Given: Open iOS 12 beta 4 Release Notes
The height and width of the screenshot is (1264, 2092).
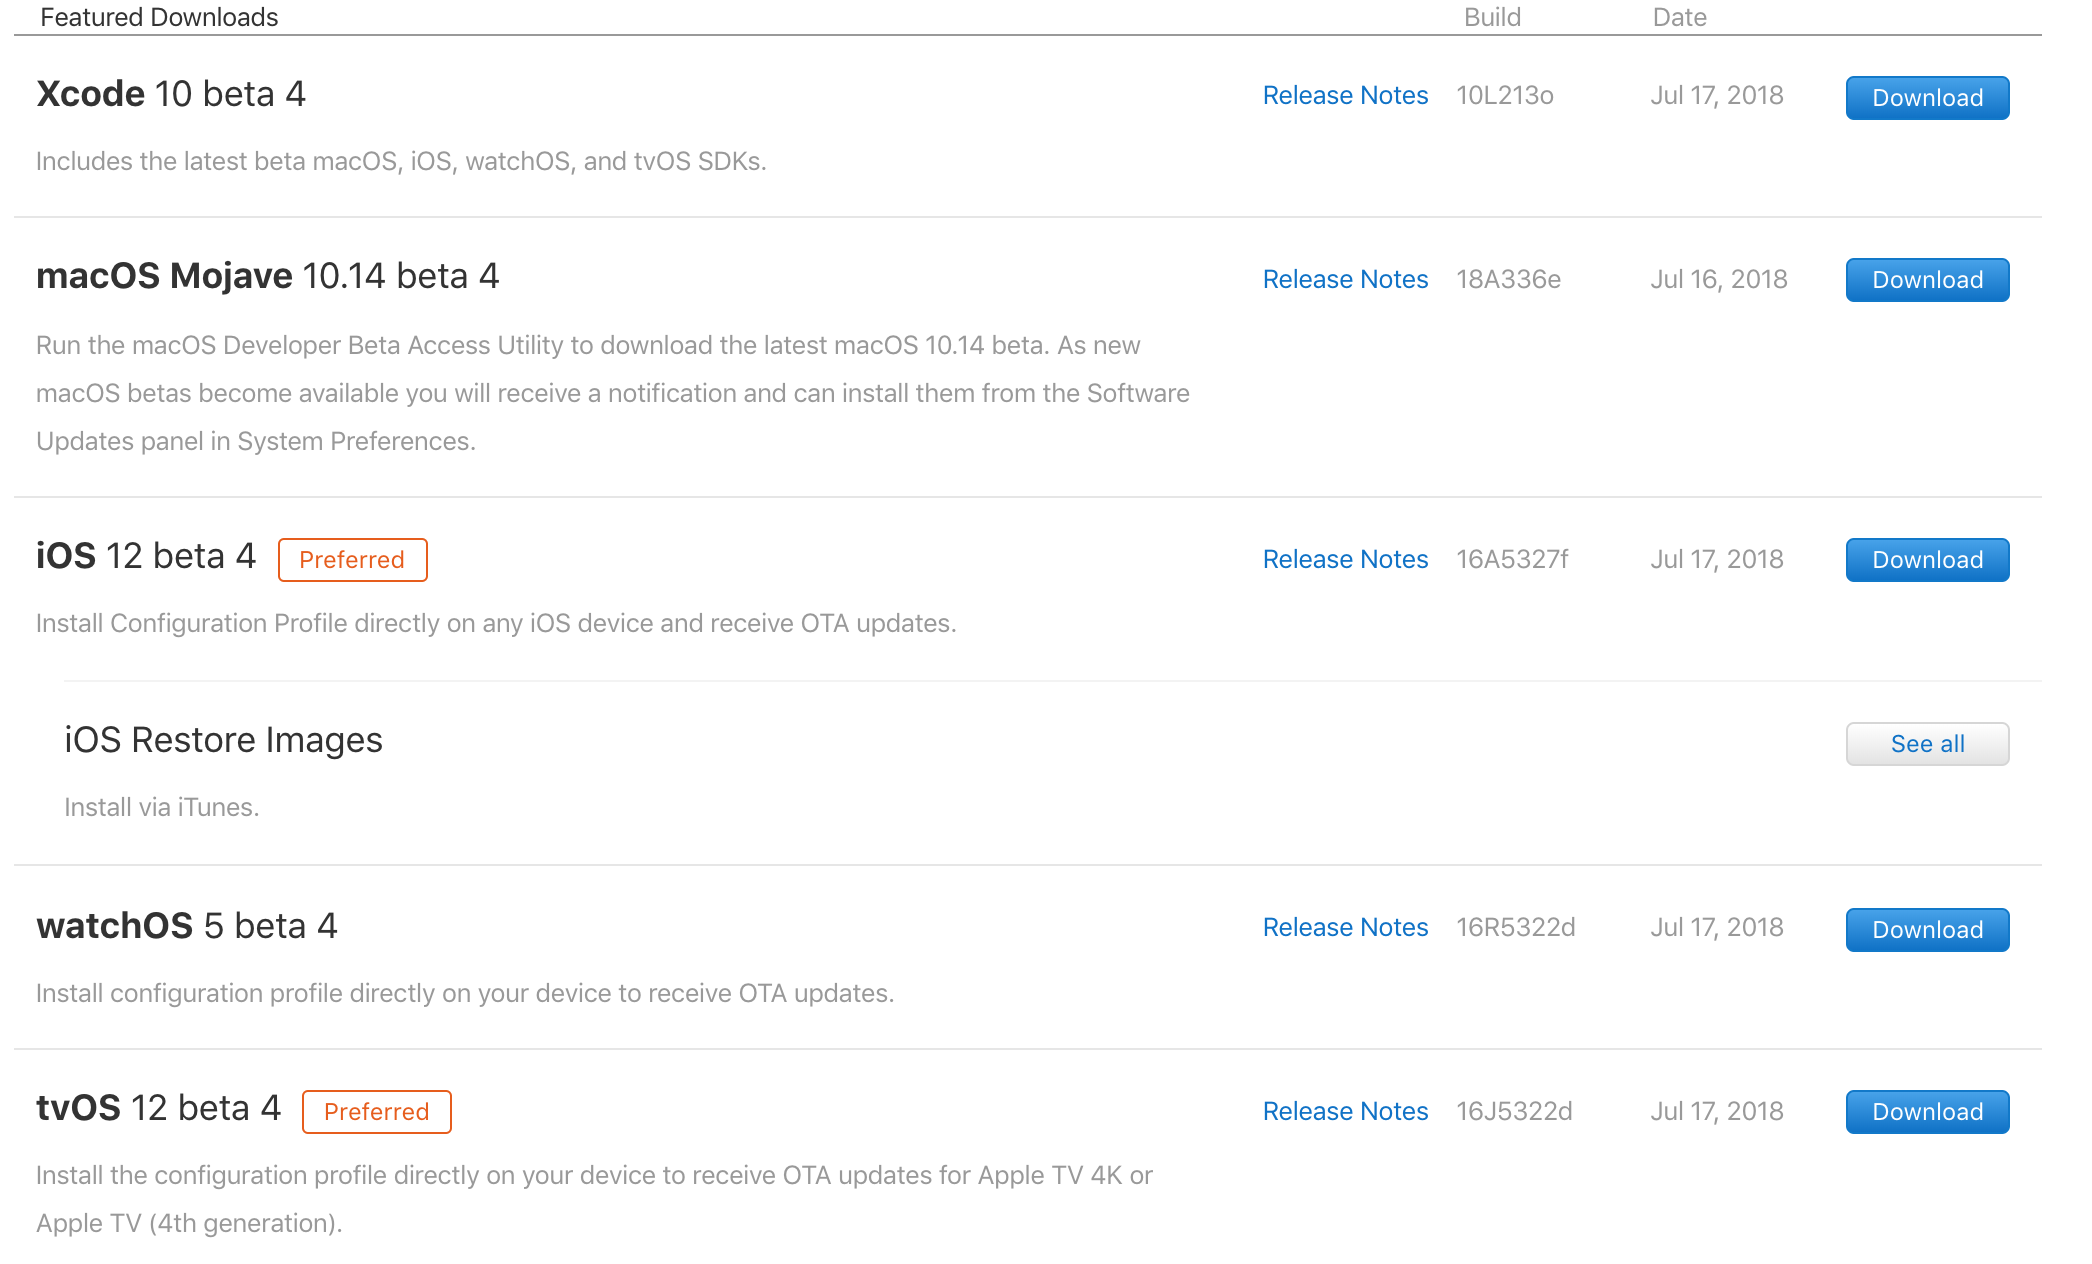Looking at the screenshot, I should point(1345,559).
